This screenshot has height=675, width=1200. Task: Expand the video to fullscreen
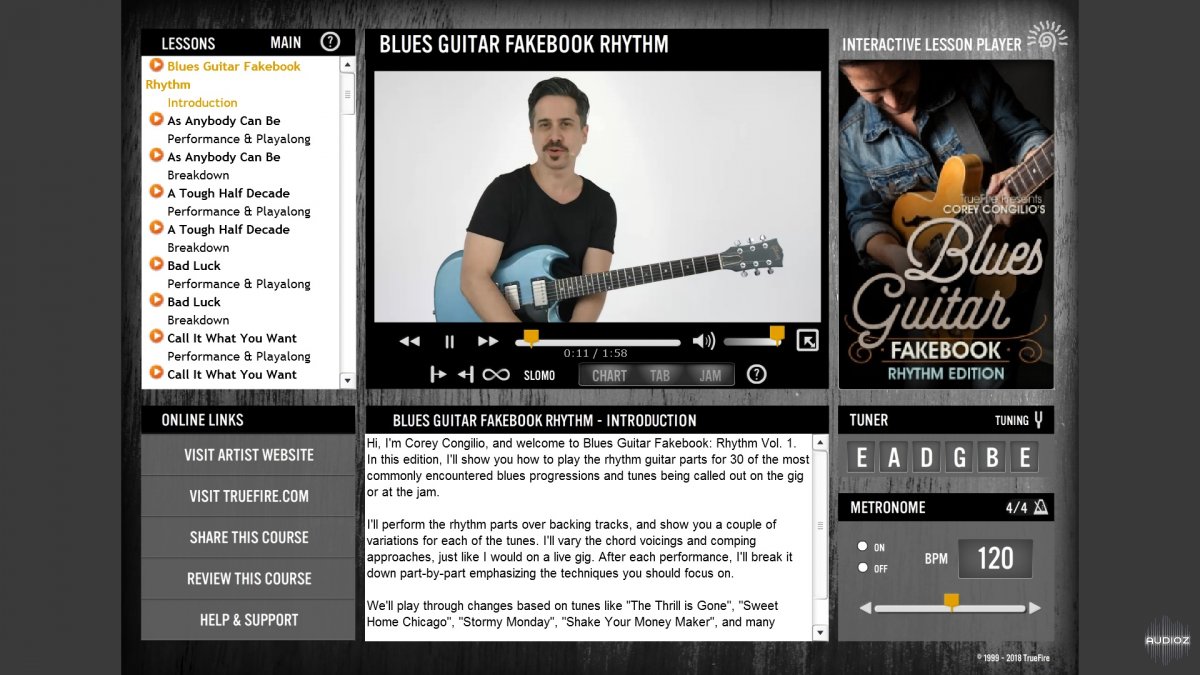(807, 341)
